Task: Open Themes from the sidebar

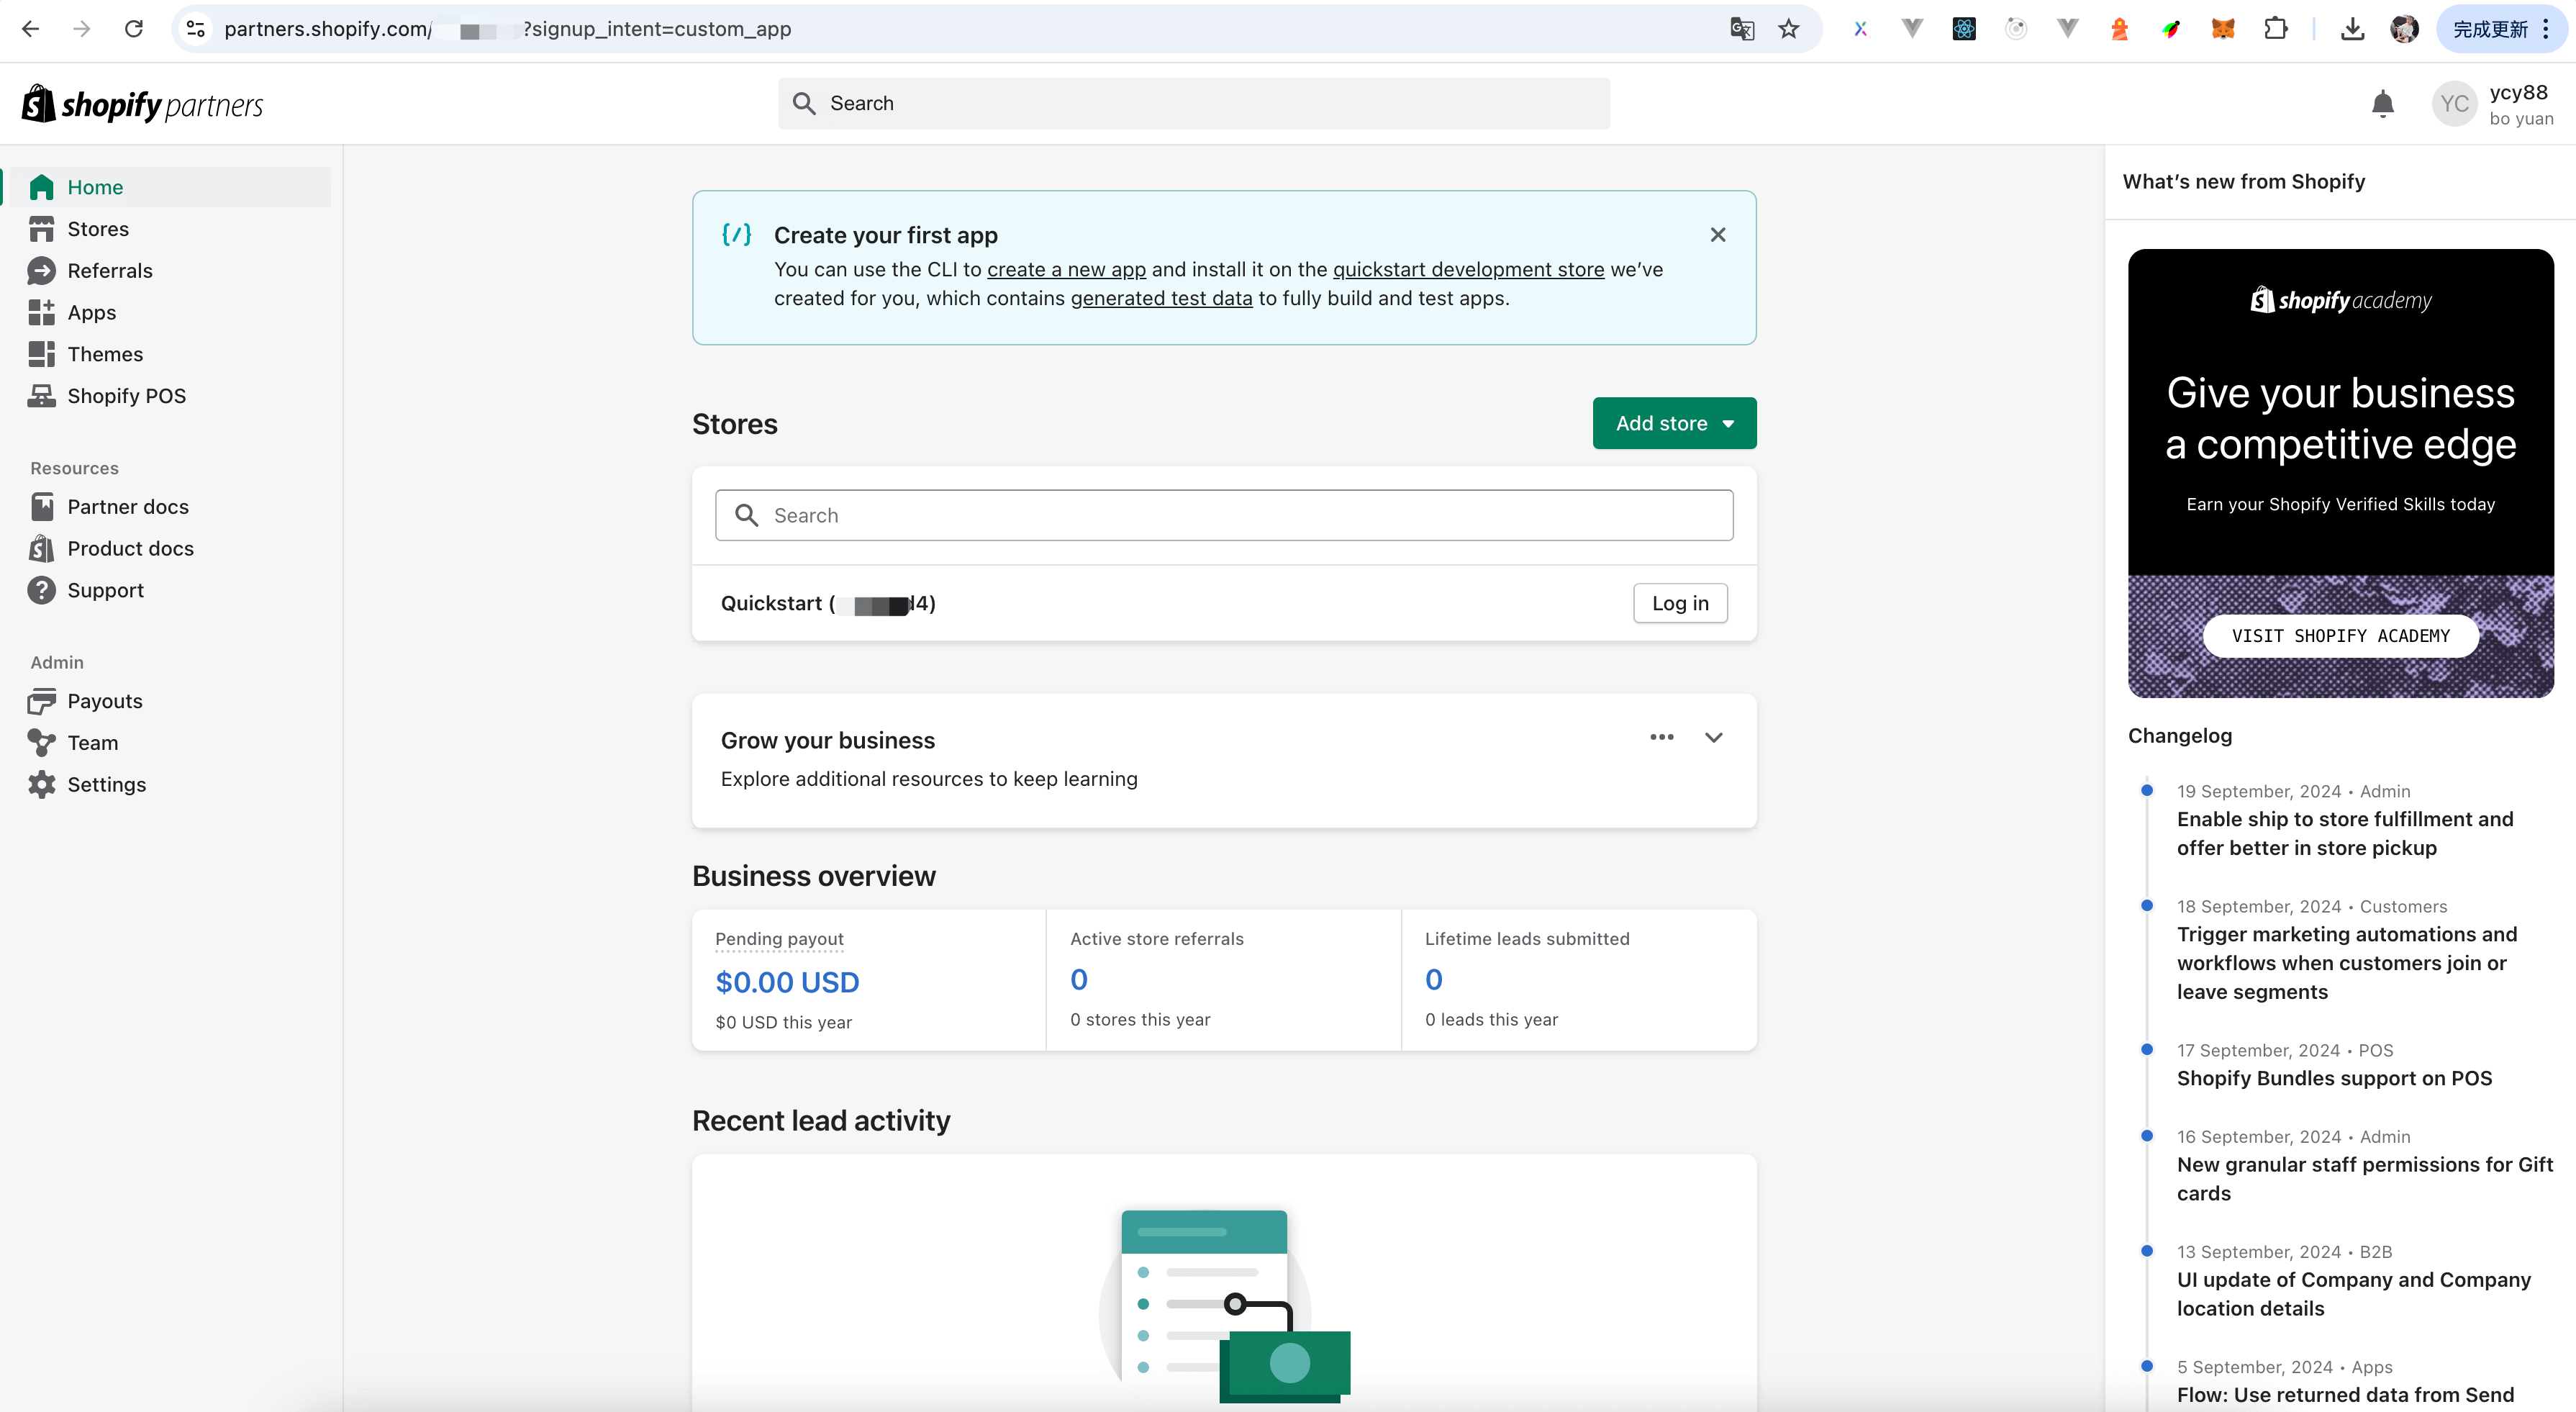Action: click(105, 354)
